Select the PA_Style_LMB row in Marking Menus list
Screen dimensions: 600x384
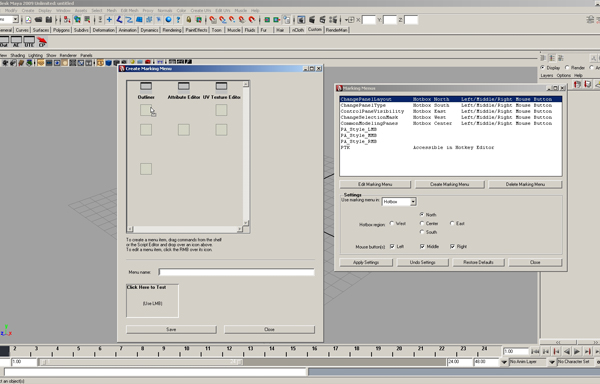click(450, 129)
